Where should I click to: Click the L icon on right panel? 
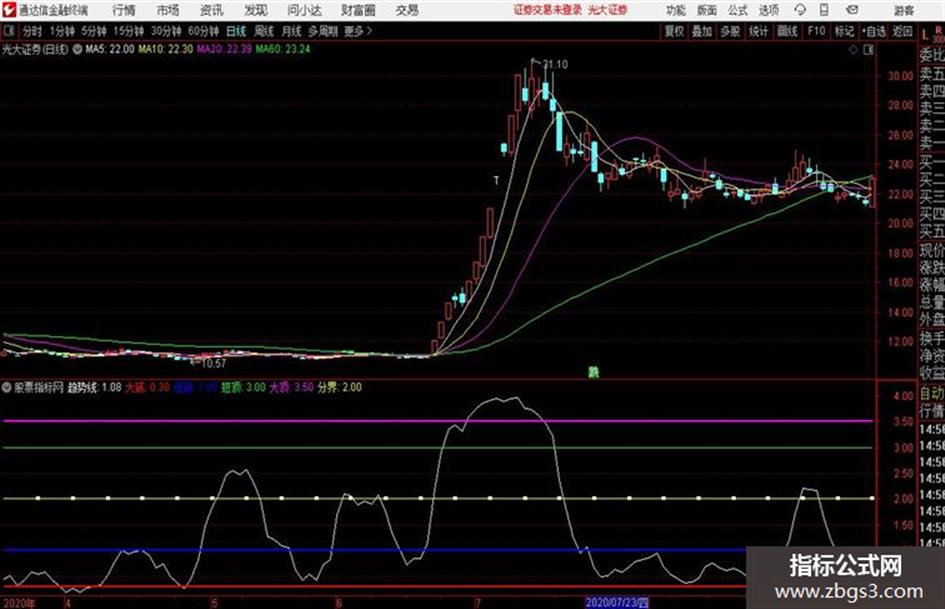point(925,34)
